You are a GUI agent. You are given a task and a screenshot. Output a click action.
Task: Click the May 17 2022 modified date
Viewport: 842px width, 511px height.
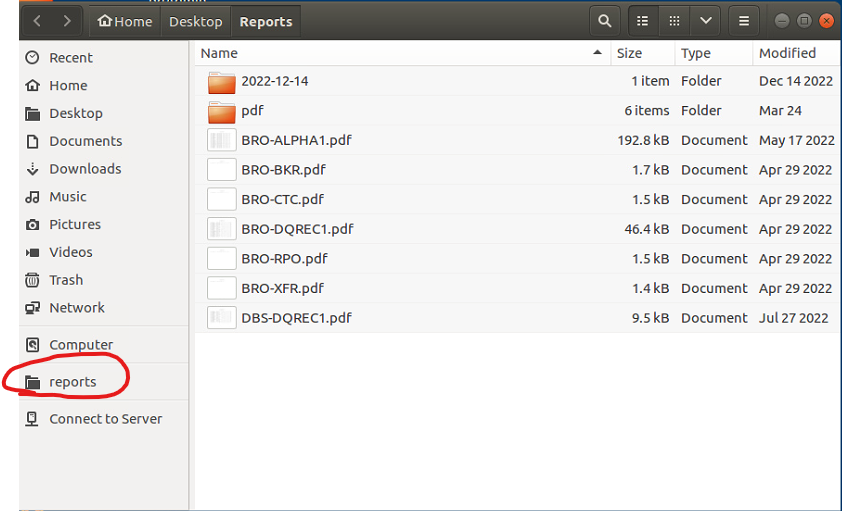click(797, 141)
